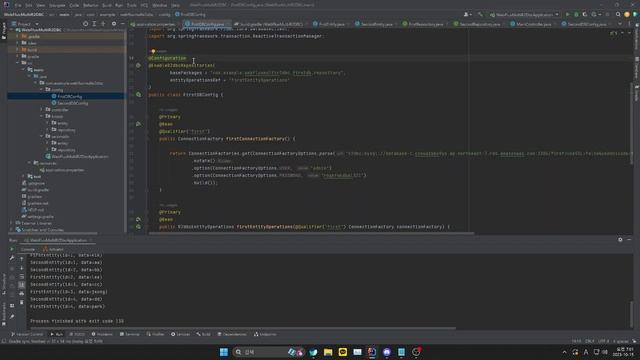This screenshot has height=360, width=640.
Task: Click the Debug application bug icon
Action: click(x=576, y=14)
